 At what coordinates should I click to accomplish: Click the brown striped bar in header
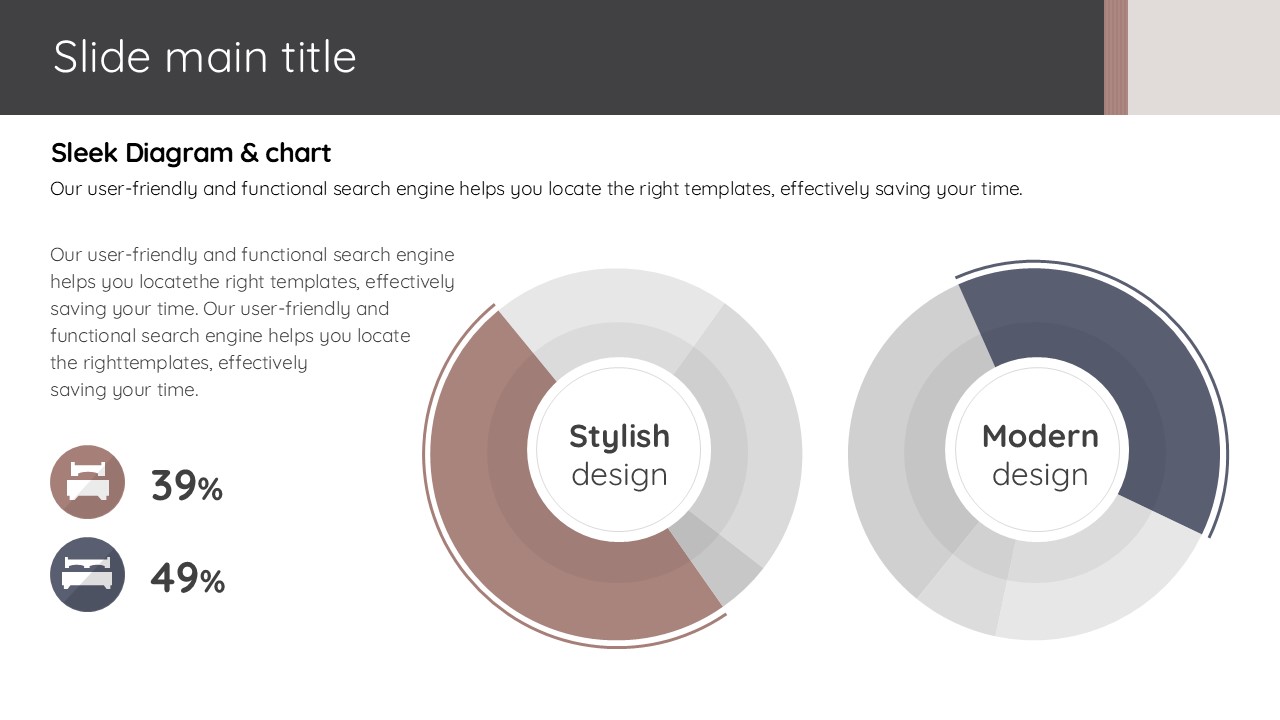(x=1115, y=57)
